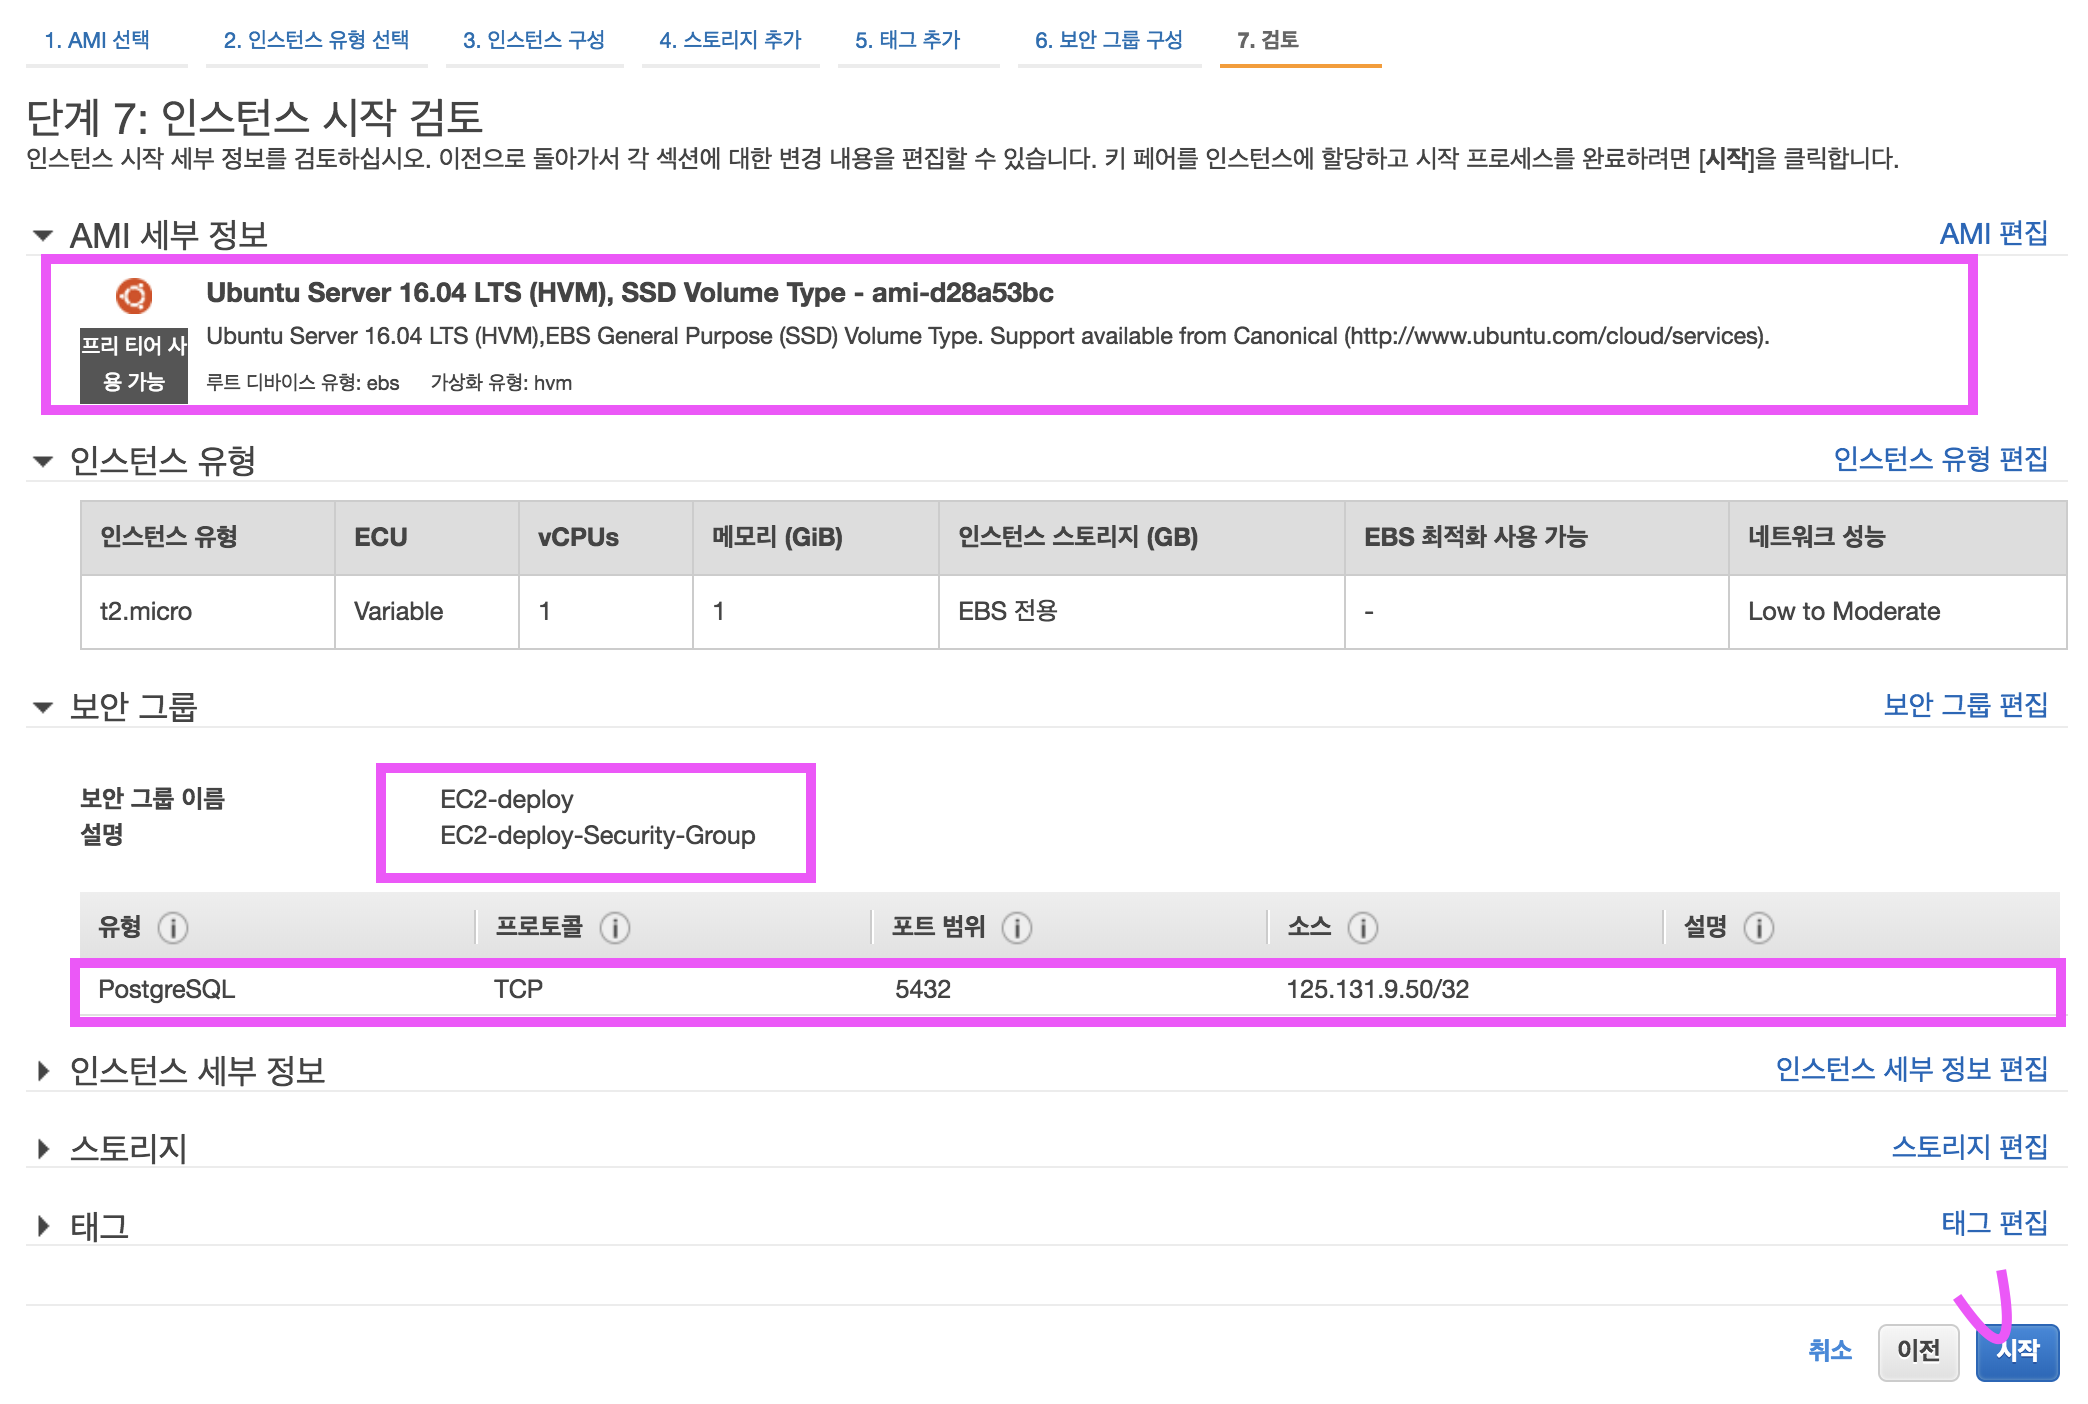This screenshot has height=1404, width=2088.
Task: Go to the 1. AMI 선택 tab
Action: pos(97,40)
